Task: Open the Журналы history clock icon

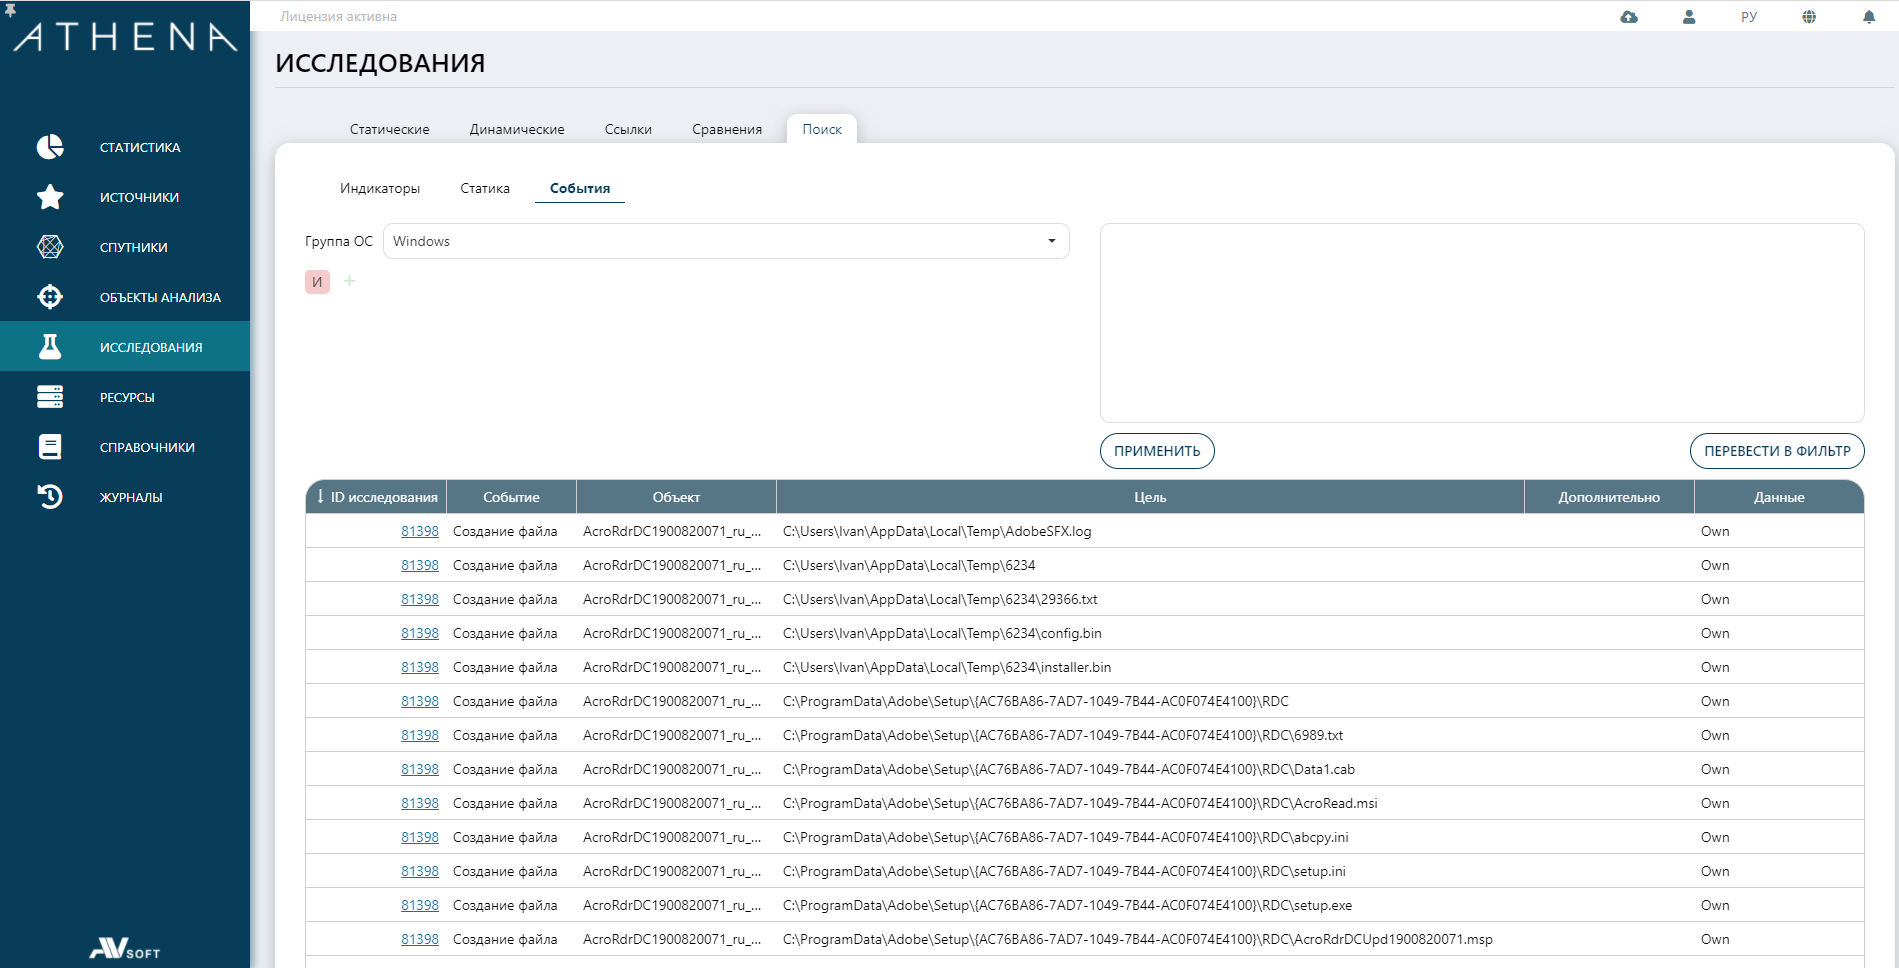Action: point(50,497)
